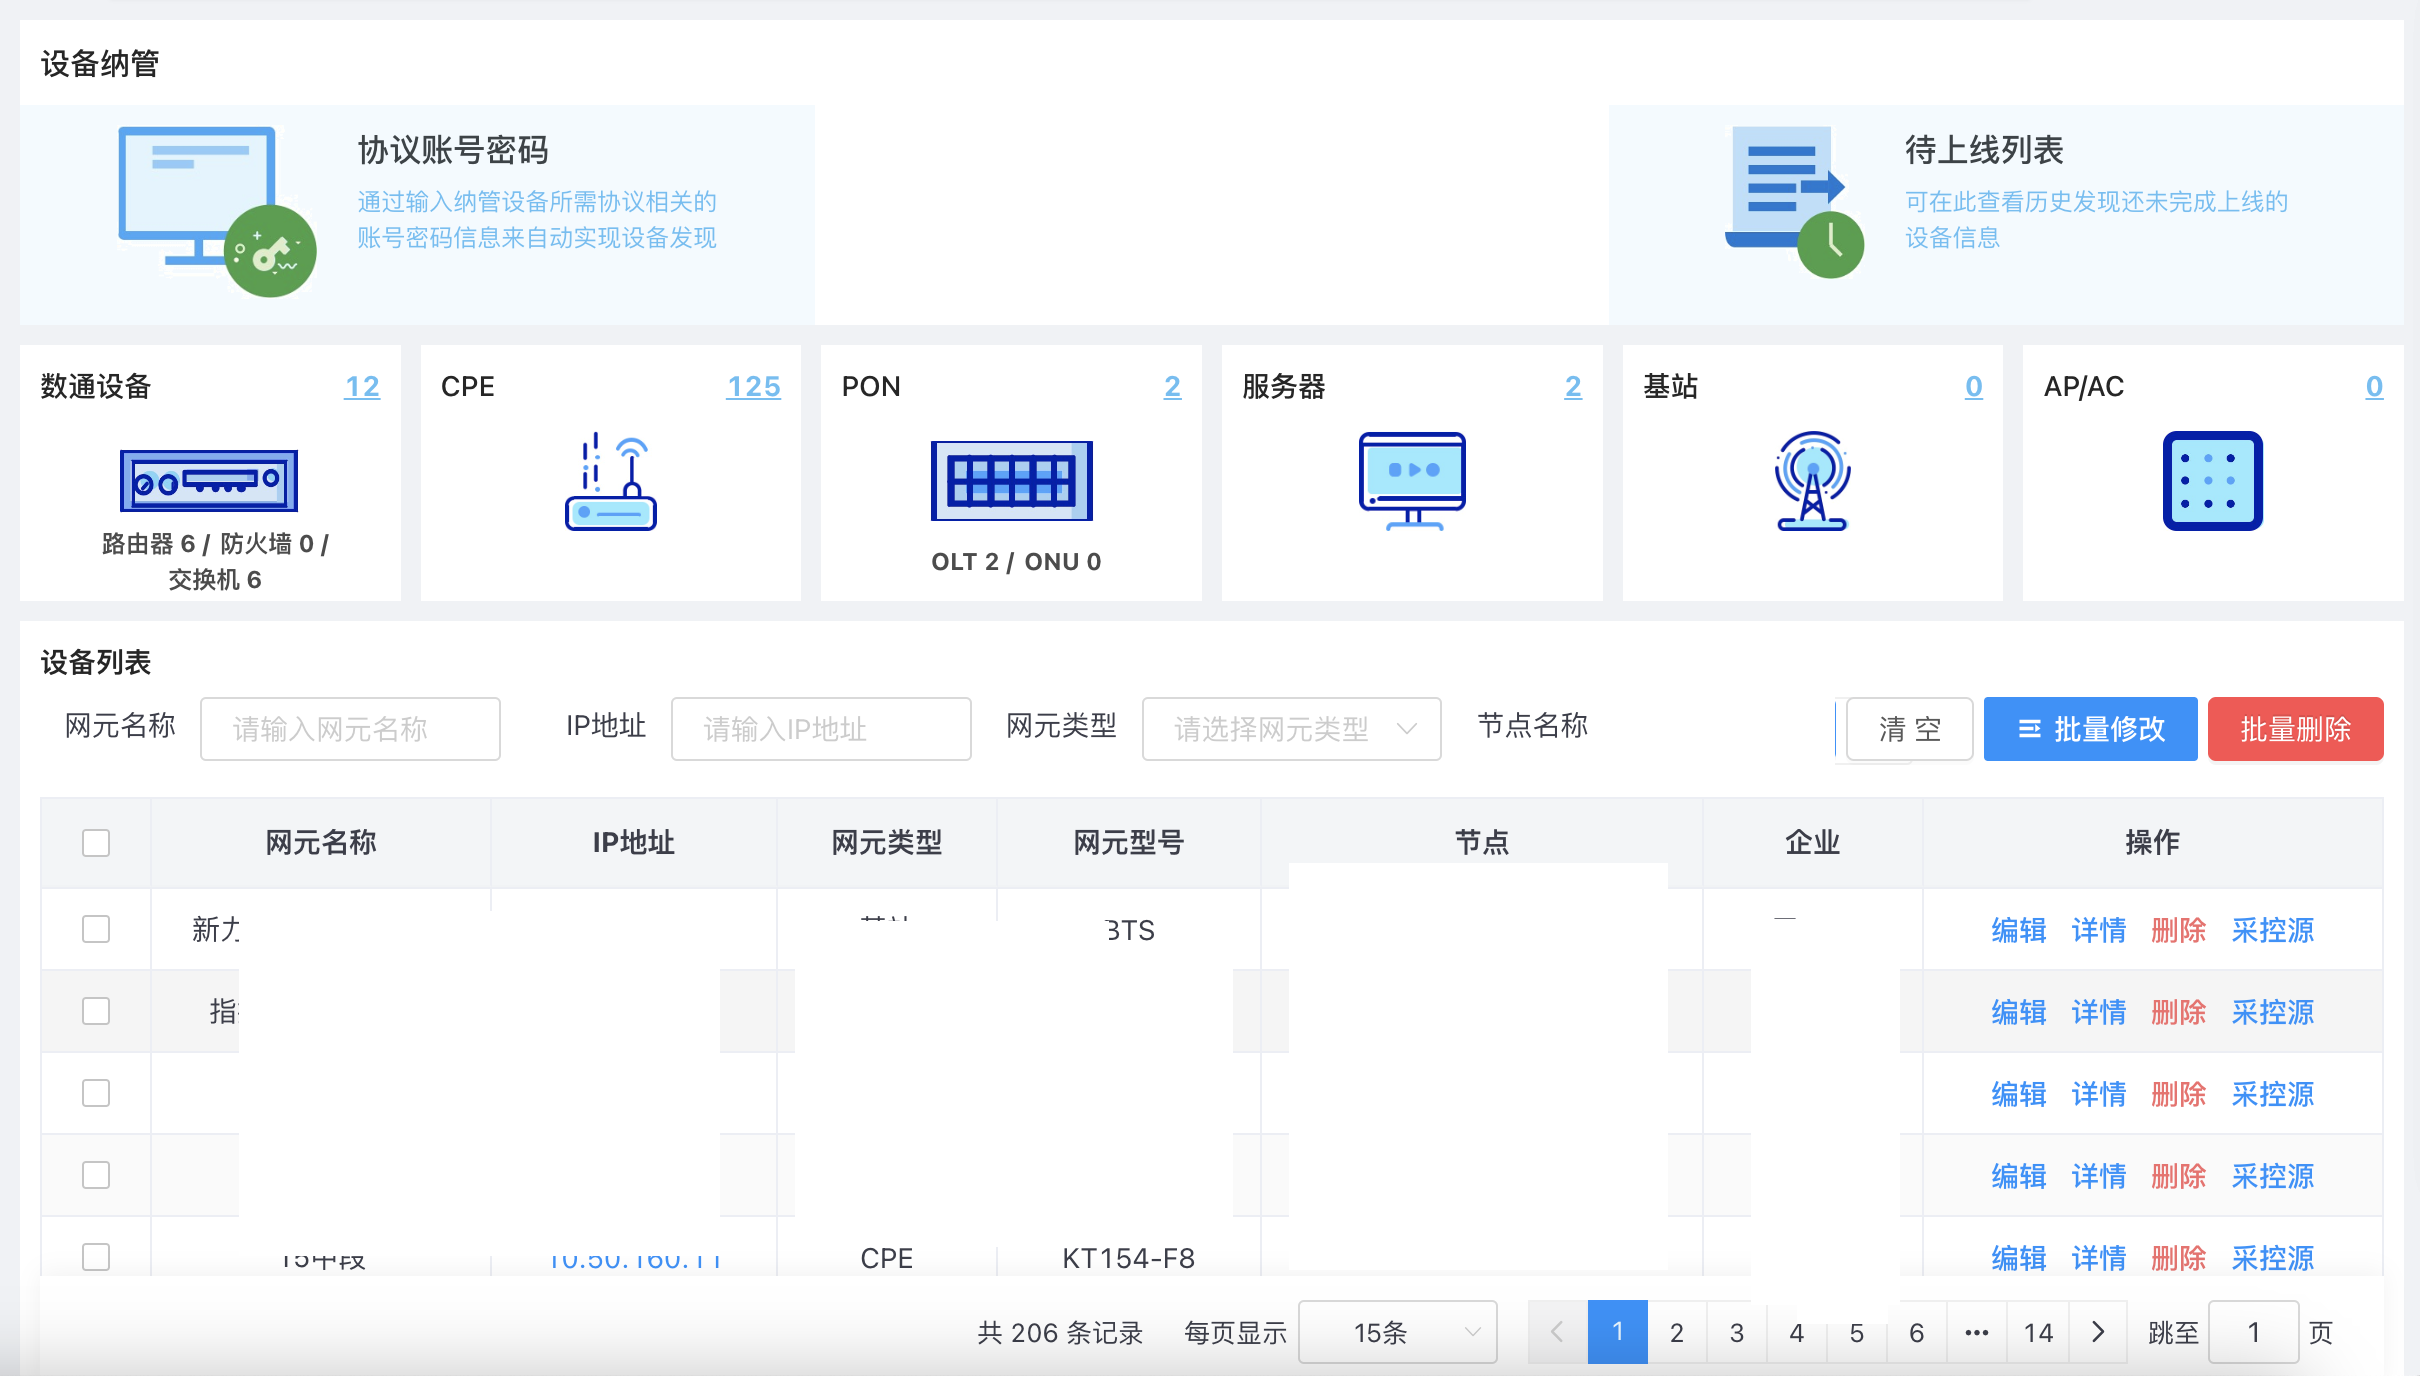Viewport: 2420px width, 1376px height.
Task: Open the protocol account password monitor icon
Action: (x=217, y=211)
